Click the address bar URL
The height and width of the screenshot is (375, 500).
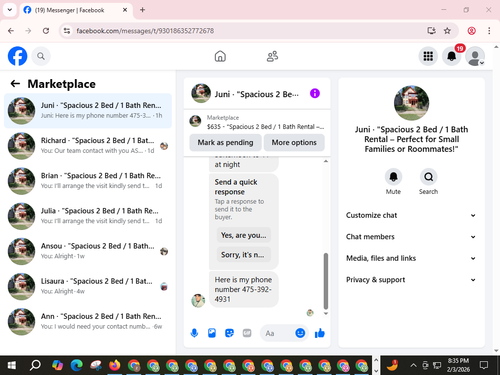(145, 31)
